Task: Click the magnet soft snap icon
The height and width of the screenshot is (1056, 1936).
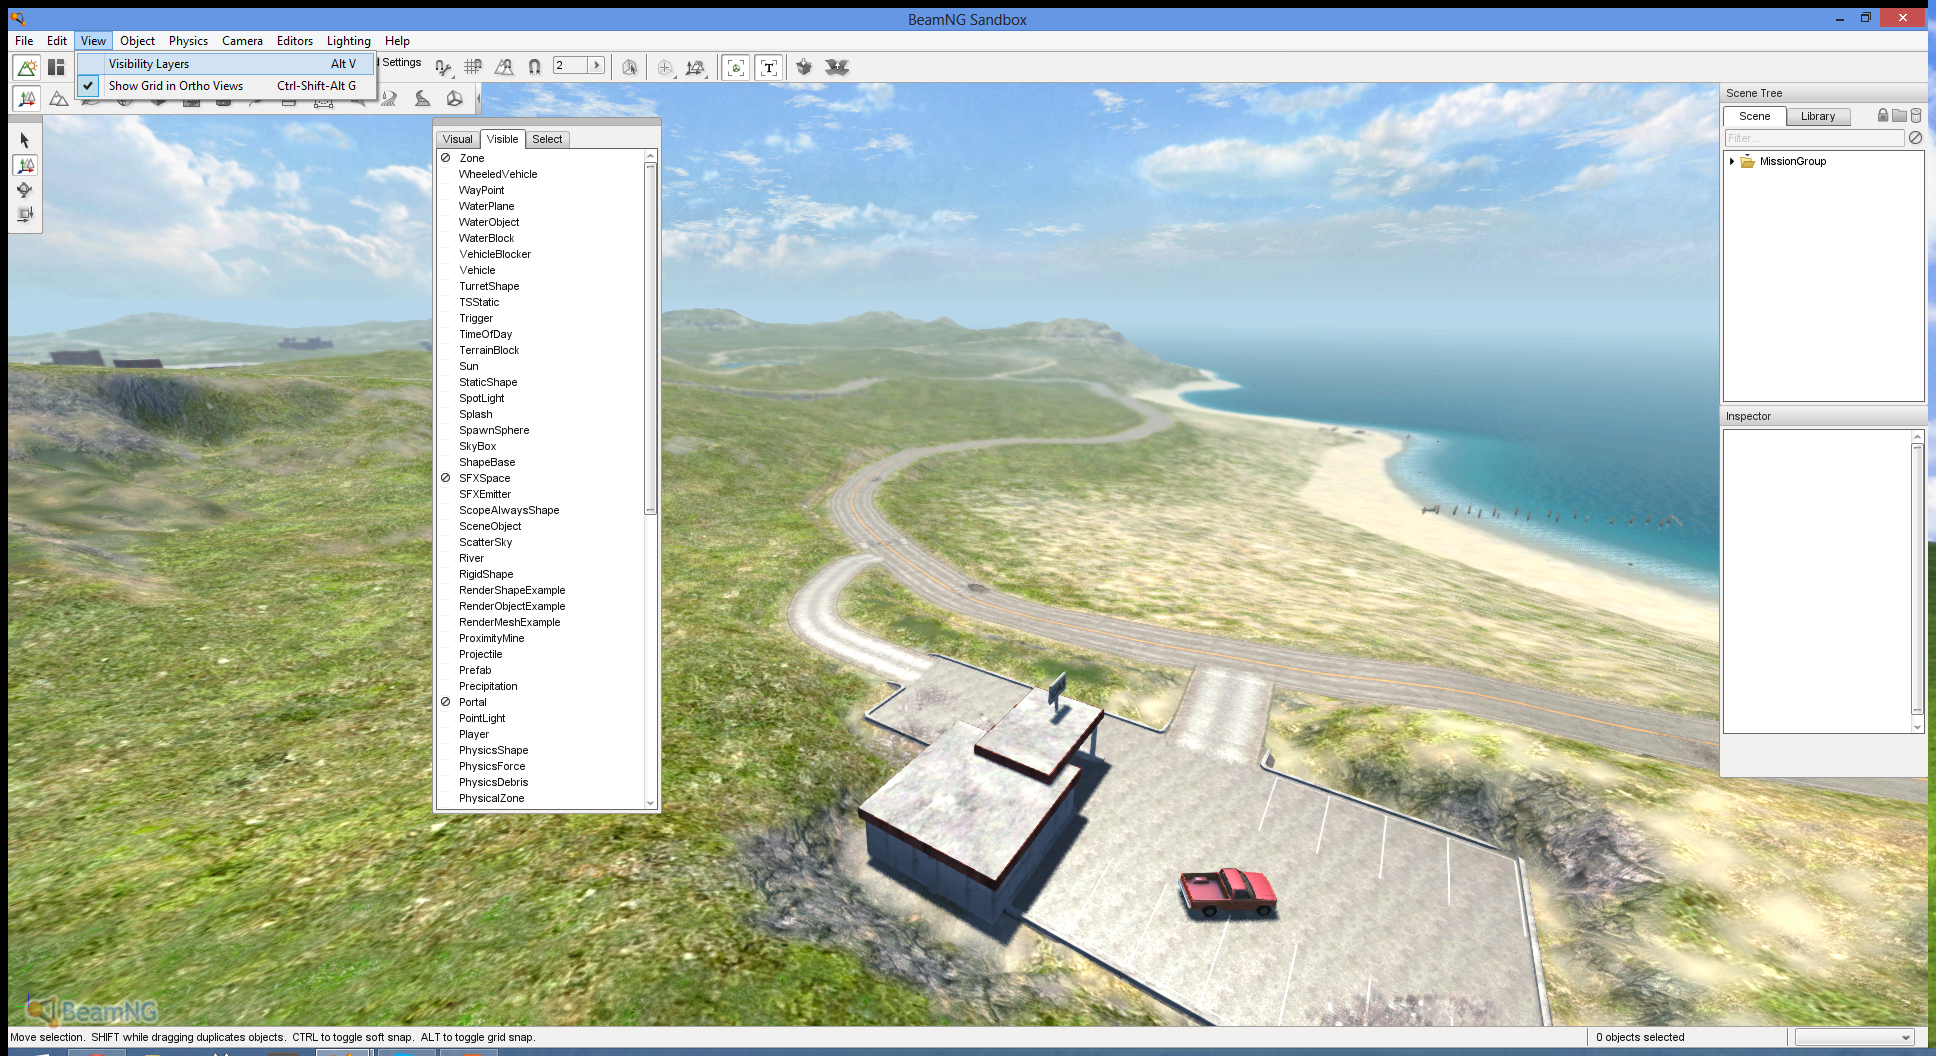Action: coord(535,67)
